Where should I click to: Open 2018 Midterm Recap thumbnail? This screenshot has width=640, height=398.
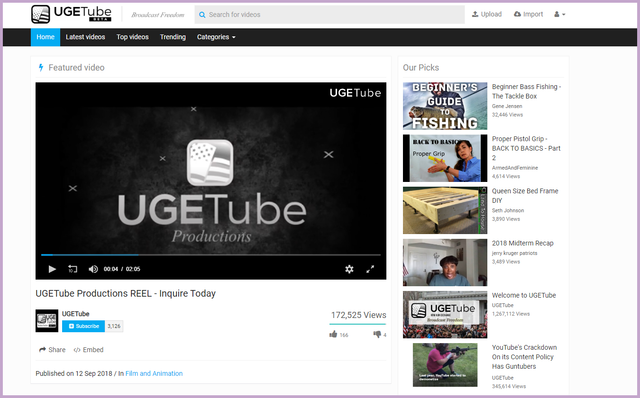[445, 262]
